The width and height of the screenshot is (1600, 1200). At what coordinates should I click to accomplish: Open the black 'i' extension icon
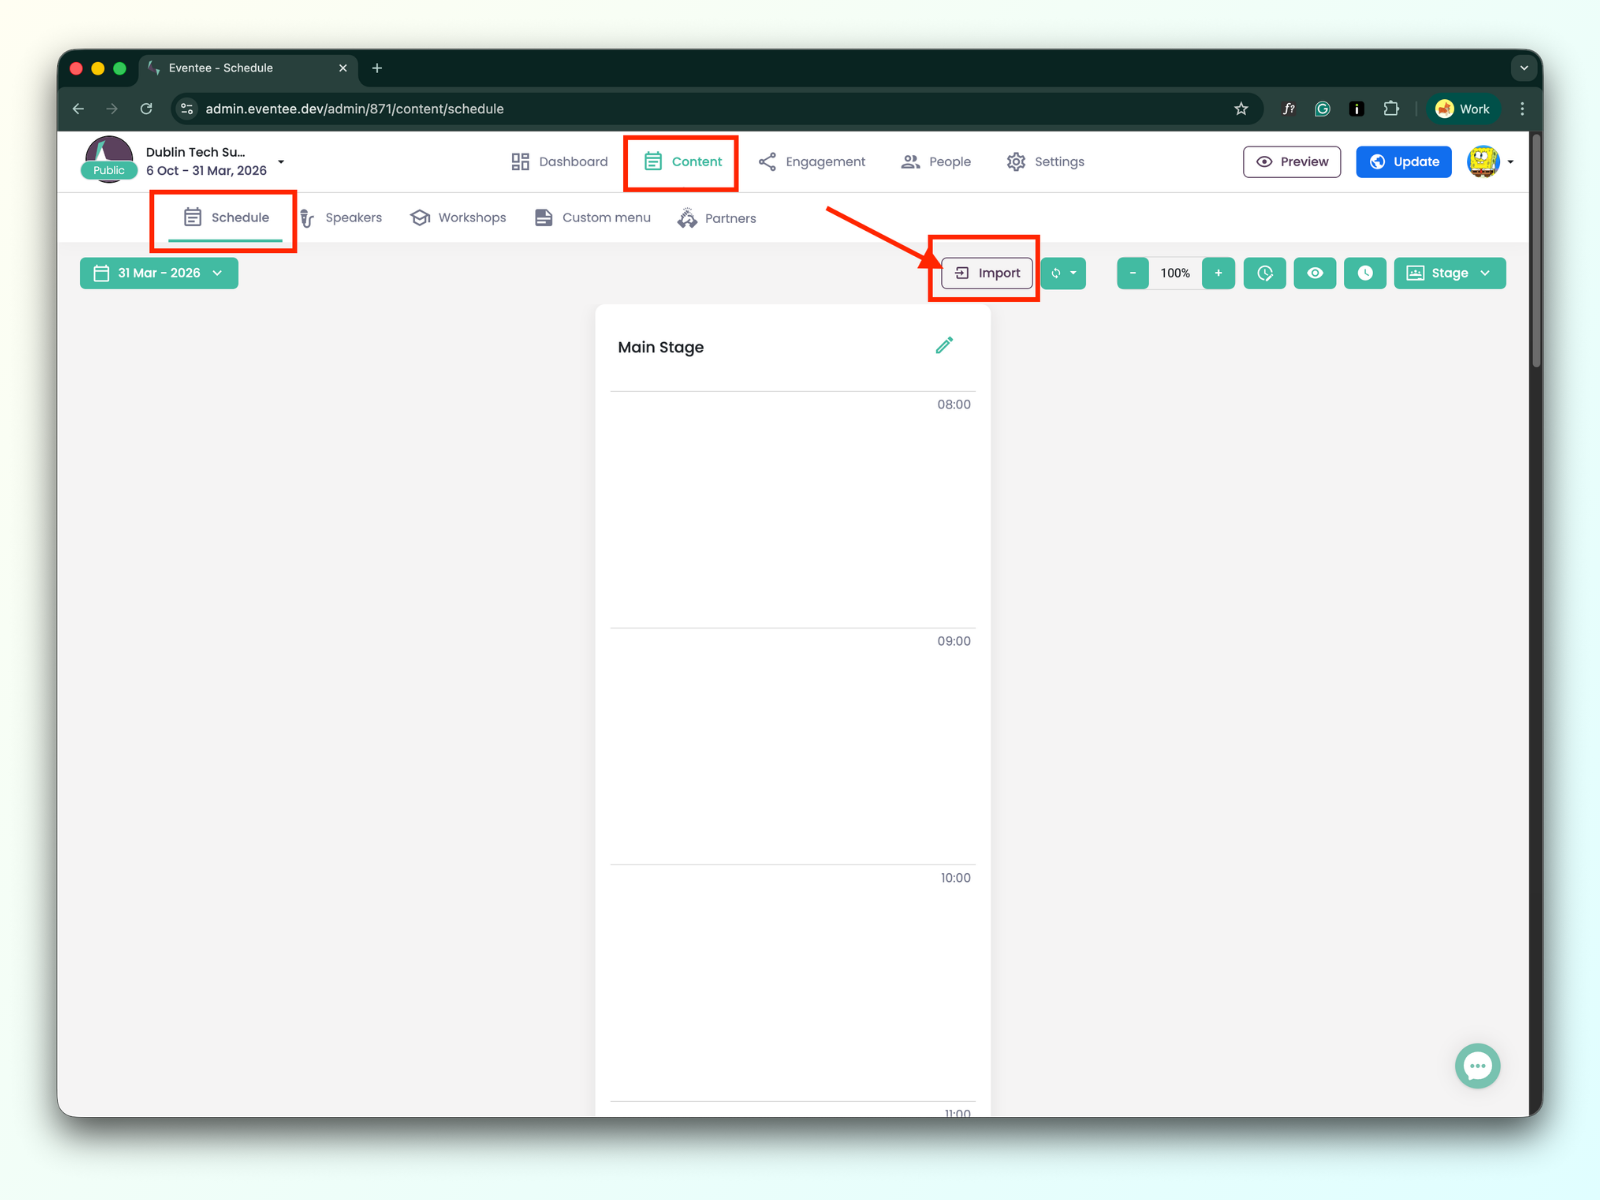click(1357, 109)
